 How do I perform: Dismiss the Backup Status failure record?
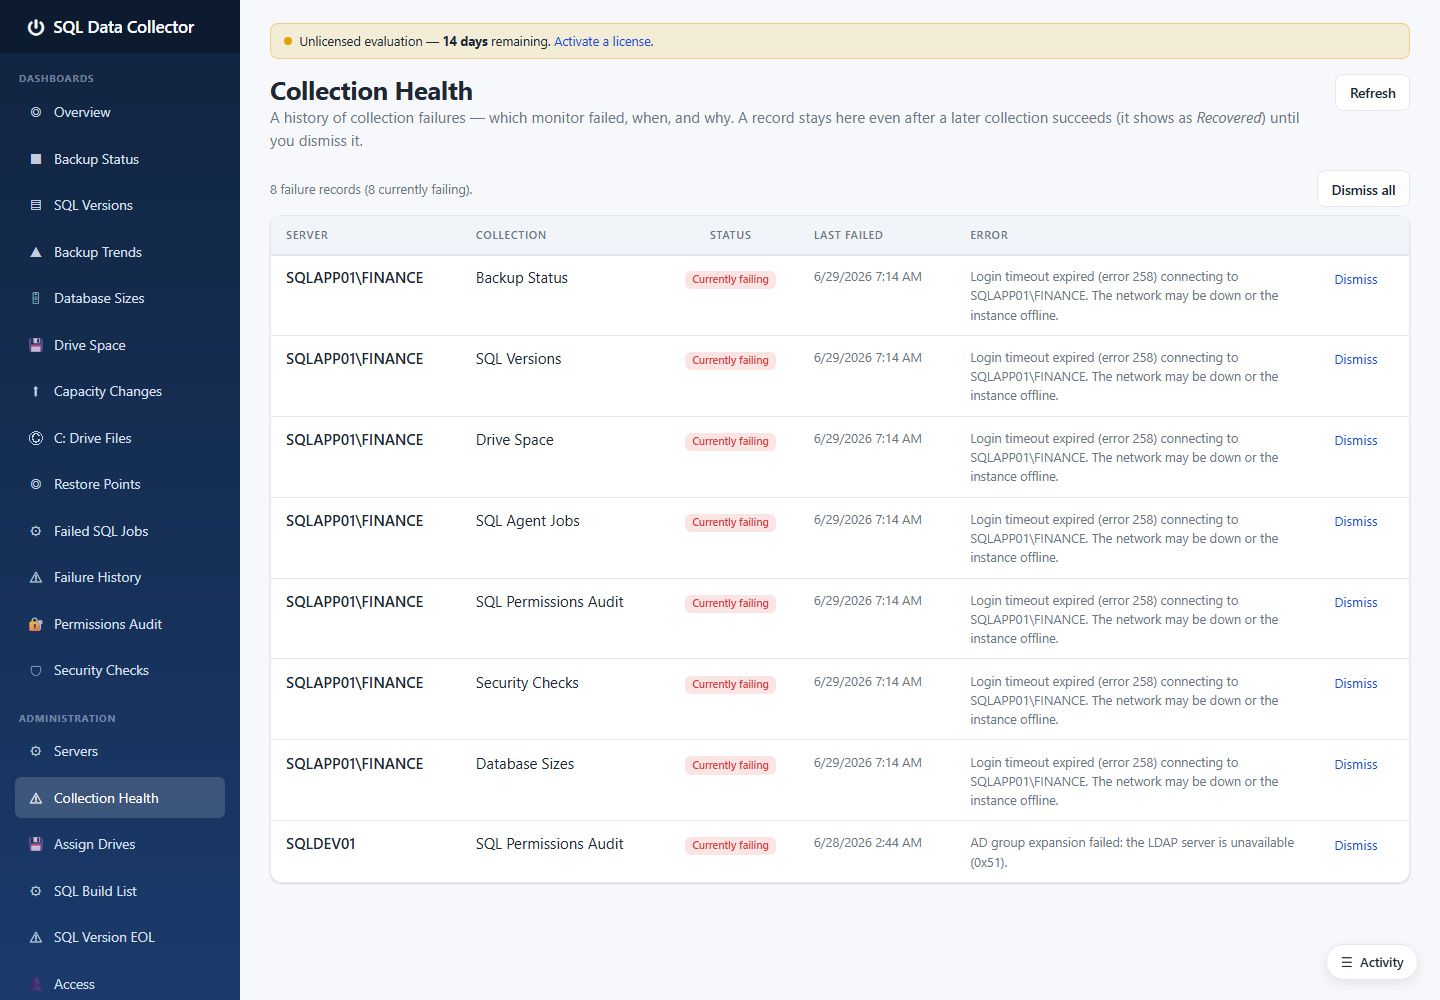coord(1356,279)
